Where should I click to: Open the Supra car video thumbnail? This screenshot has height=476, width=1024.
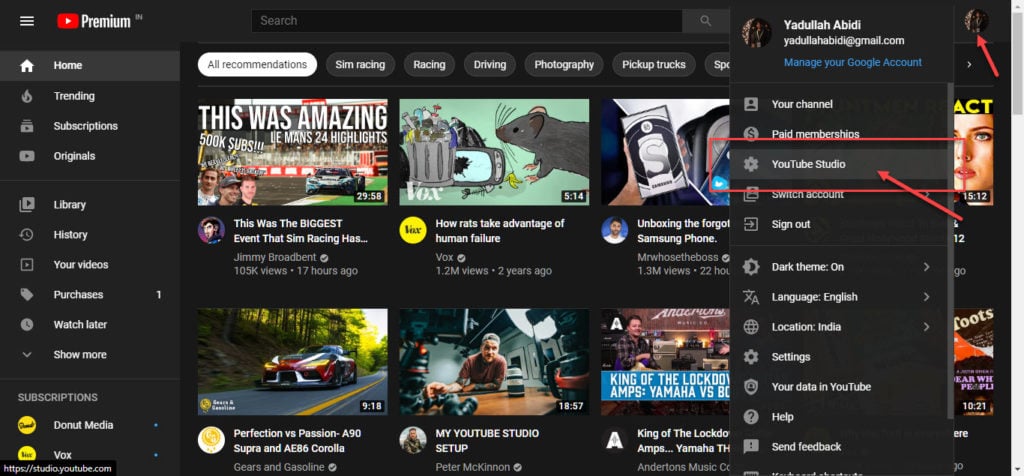(x=293, y=362)
